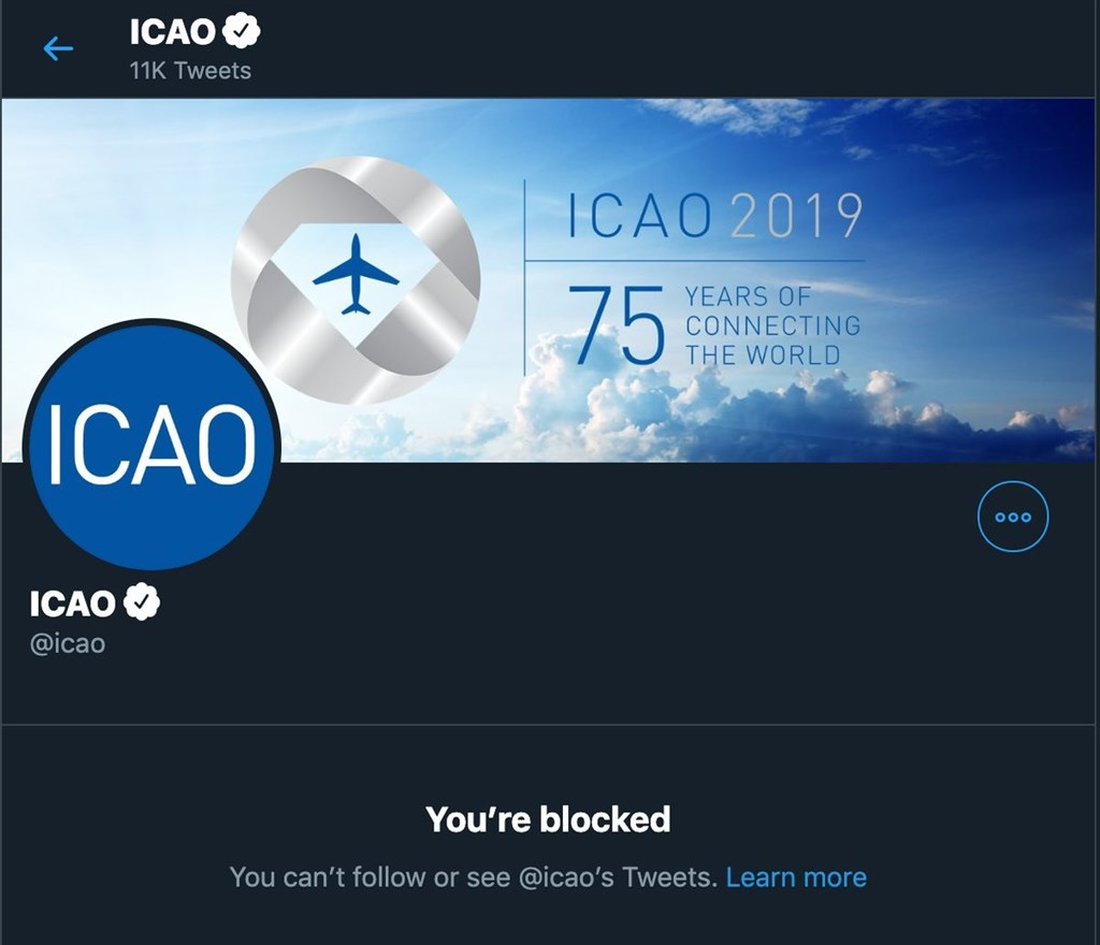Select the @icao handle under profile name

68,642
